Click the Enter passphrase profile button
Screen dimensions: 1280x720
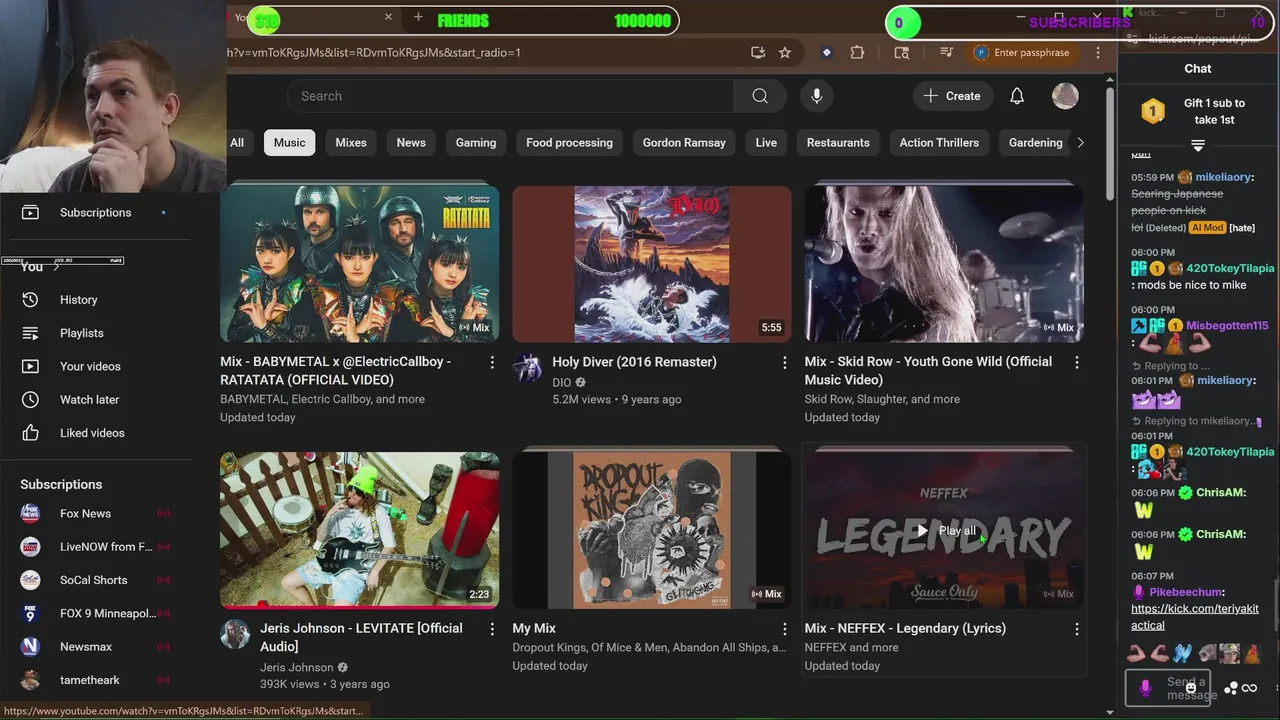pyautogui.click(x=1022, y=53)
